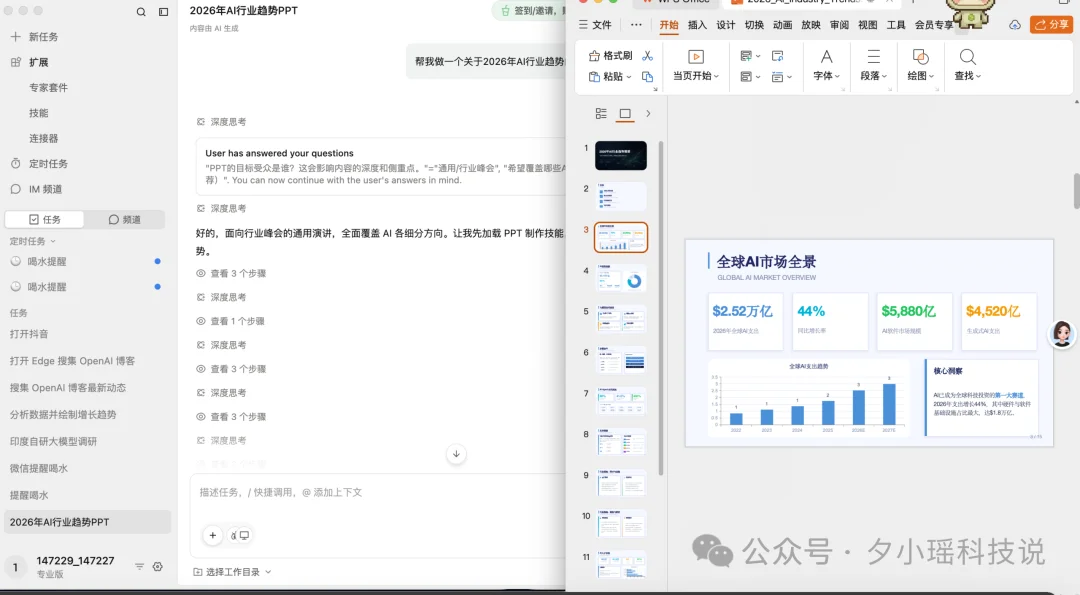Select the 开始 ribbon tab
The height and width of the screenshot is (595, 1080).
coord(669,25)
